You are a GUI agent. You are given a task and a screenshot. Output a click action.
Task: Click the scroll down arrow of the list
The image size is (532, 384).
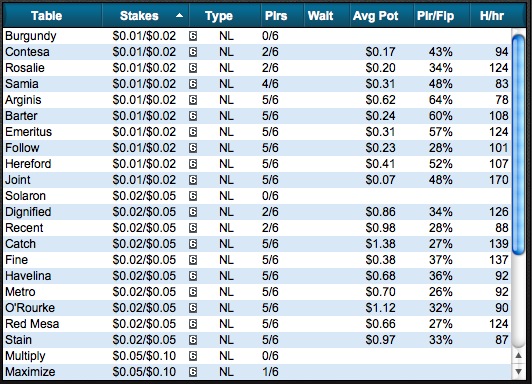[x=518, y=371]
